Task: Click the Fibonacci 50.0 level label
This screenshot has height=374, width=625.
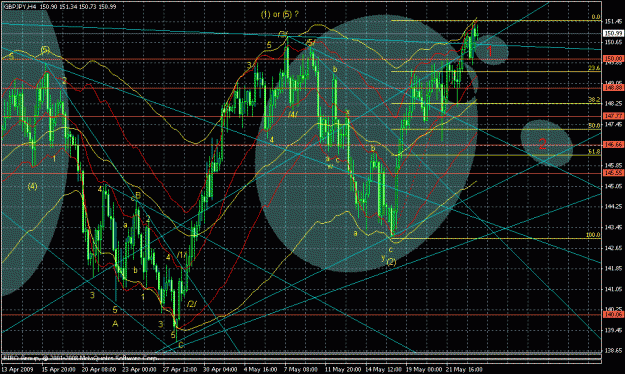Action: coord(594,126)
